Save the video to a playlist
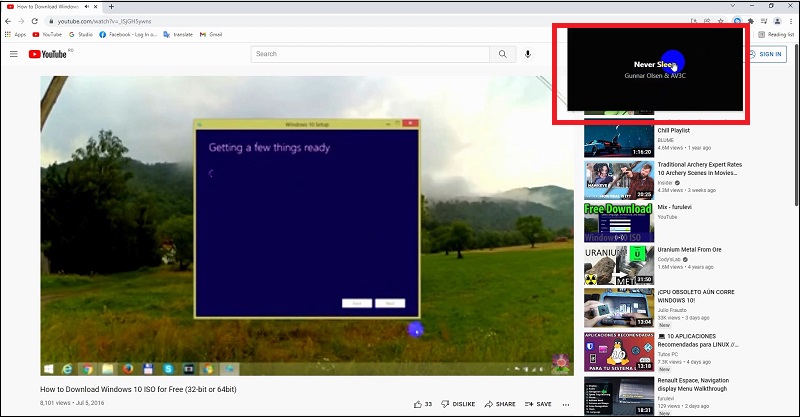The width and height of the screenshot is (800, 417). [x=538, y=404]
